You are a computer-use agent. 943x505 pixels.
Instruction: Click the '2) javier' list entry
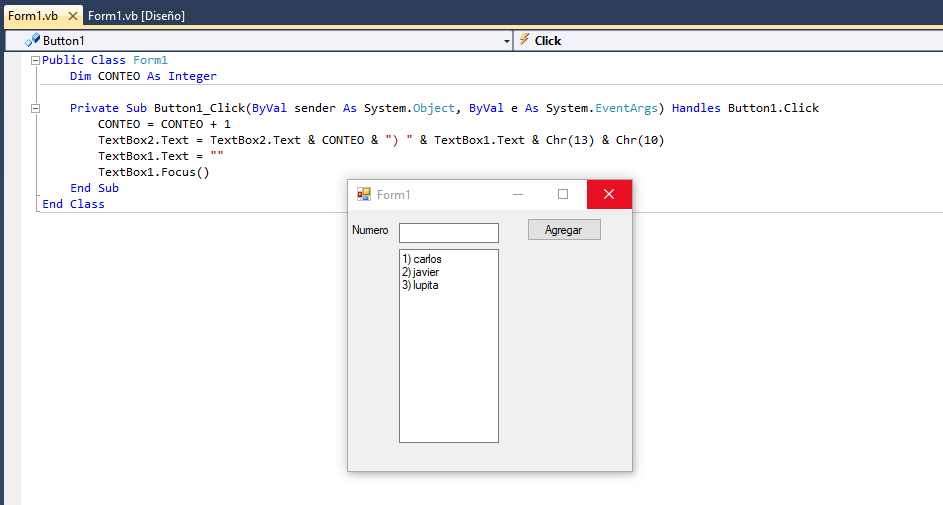tap(420, 272)
